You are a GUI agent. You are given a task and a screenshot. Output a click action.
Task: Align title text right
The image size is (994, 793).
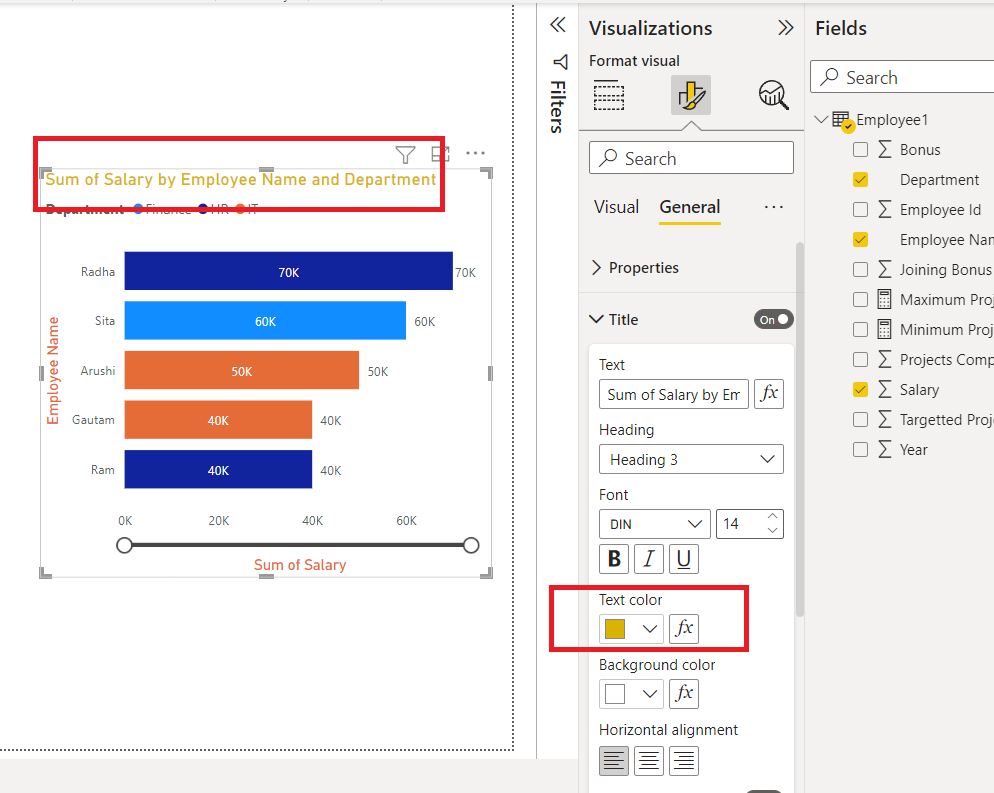(x=683, y=761)
